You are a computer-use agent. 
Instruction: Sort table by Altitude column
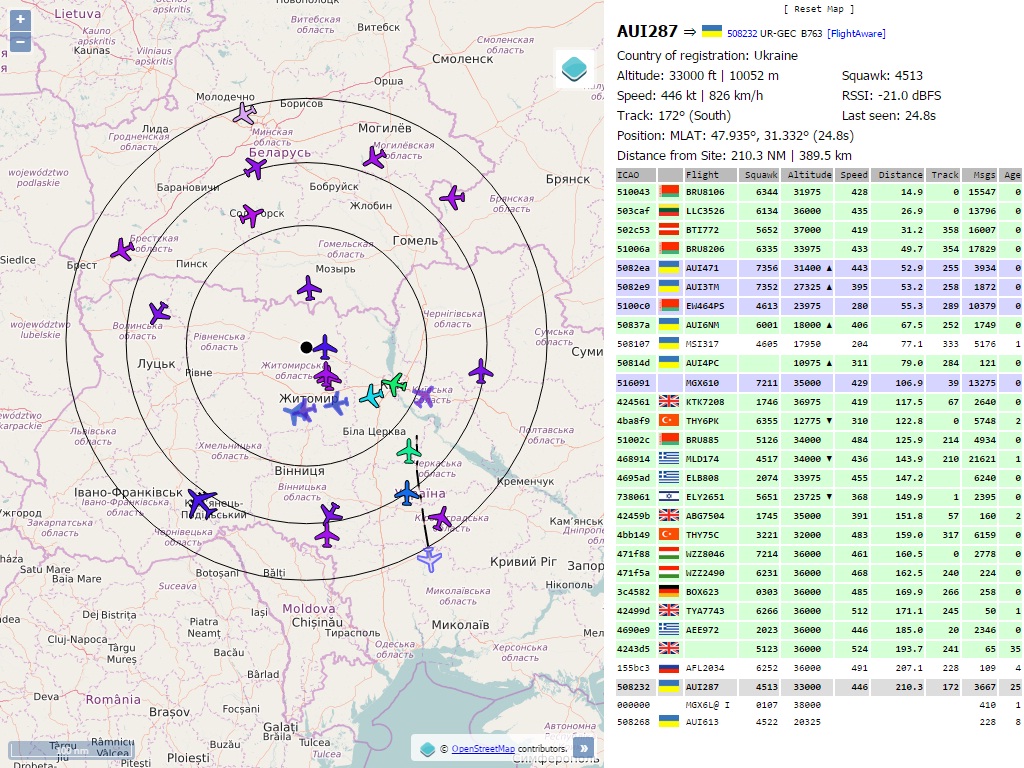(x=808, y=175)
